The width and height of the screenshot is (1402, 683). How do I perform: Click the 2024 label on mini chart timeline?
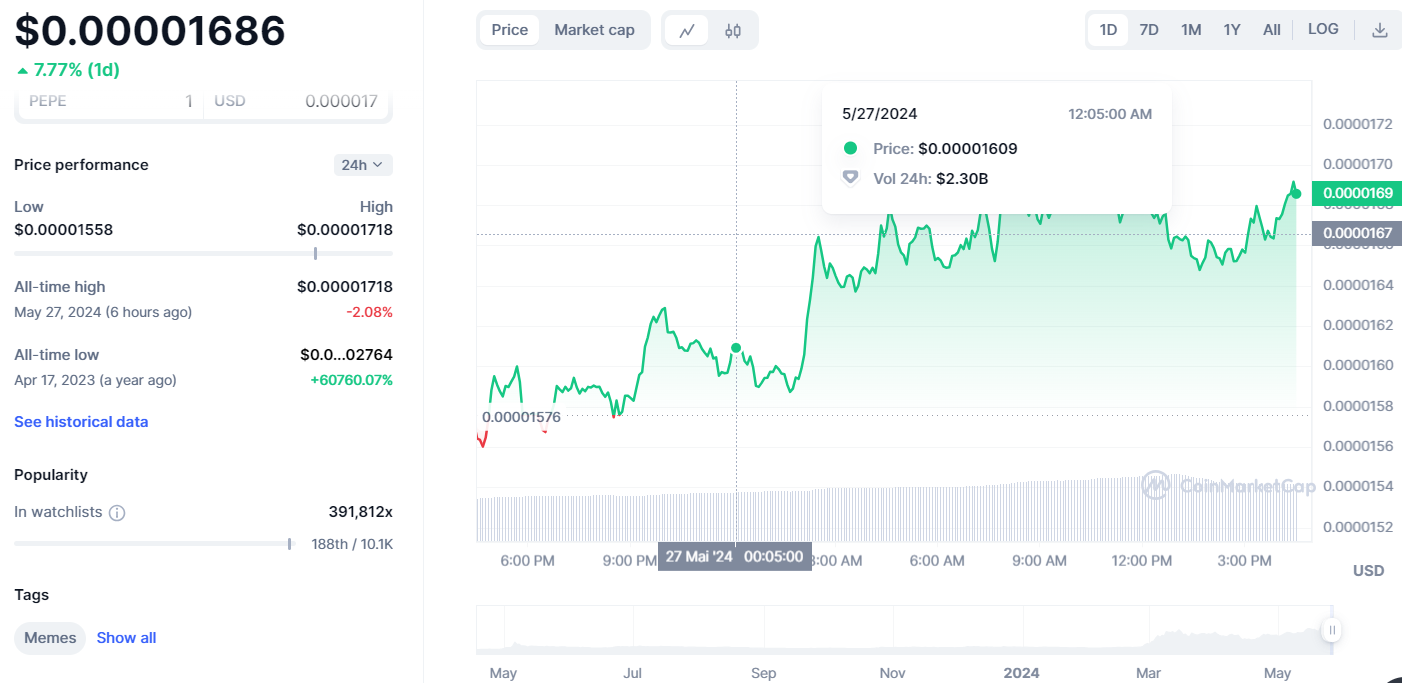1021,673
